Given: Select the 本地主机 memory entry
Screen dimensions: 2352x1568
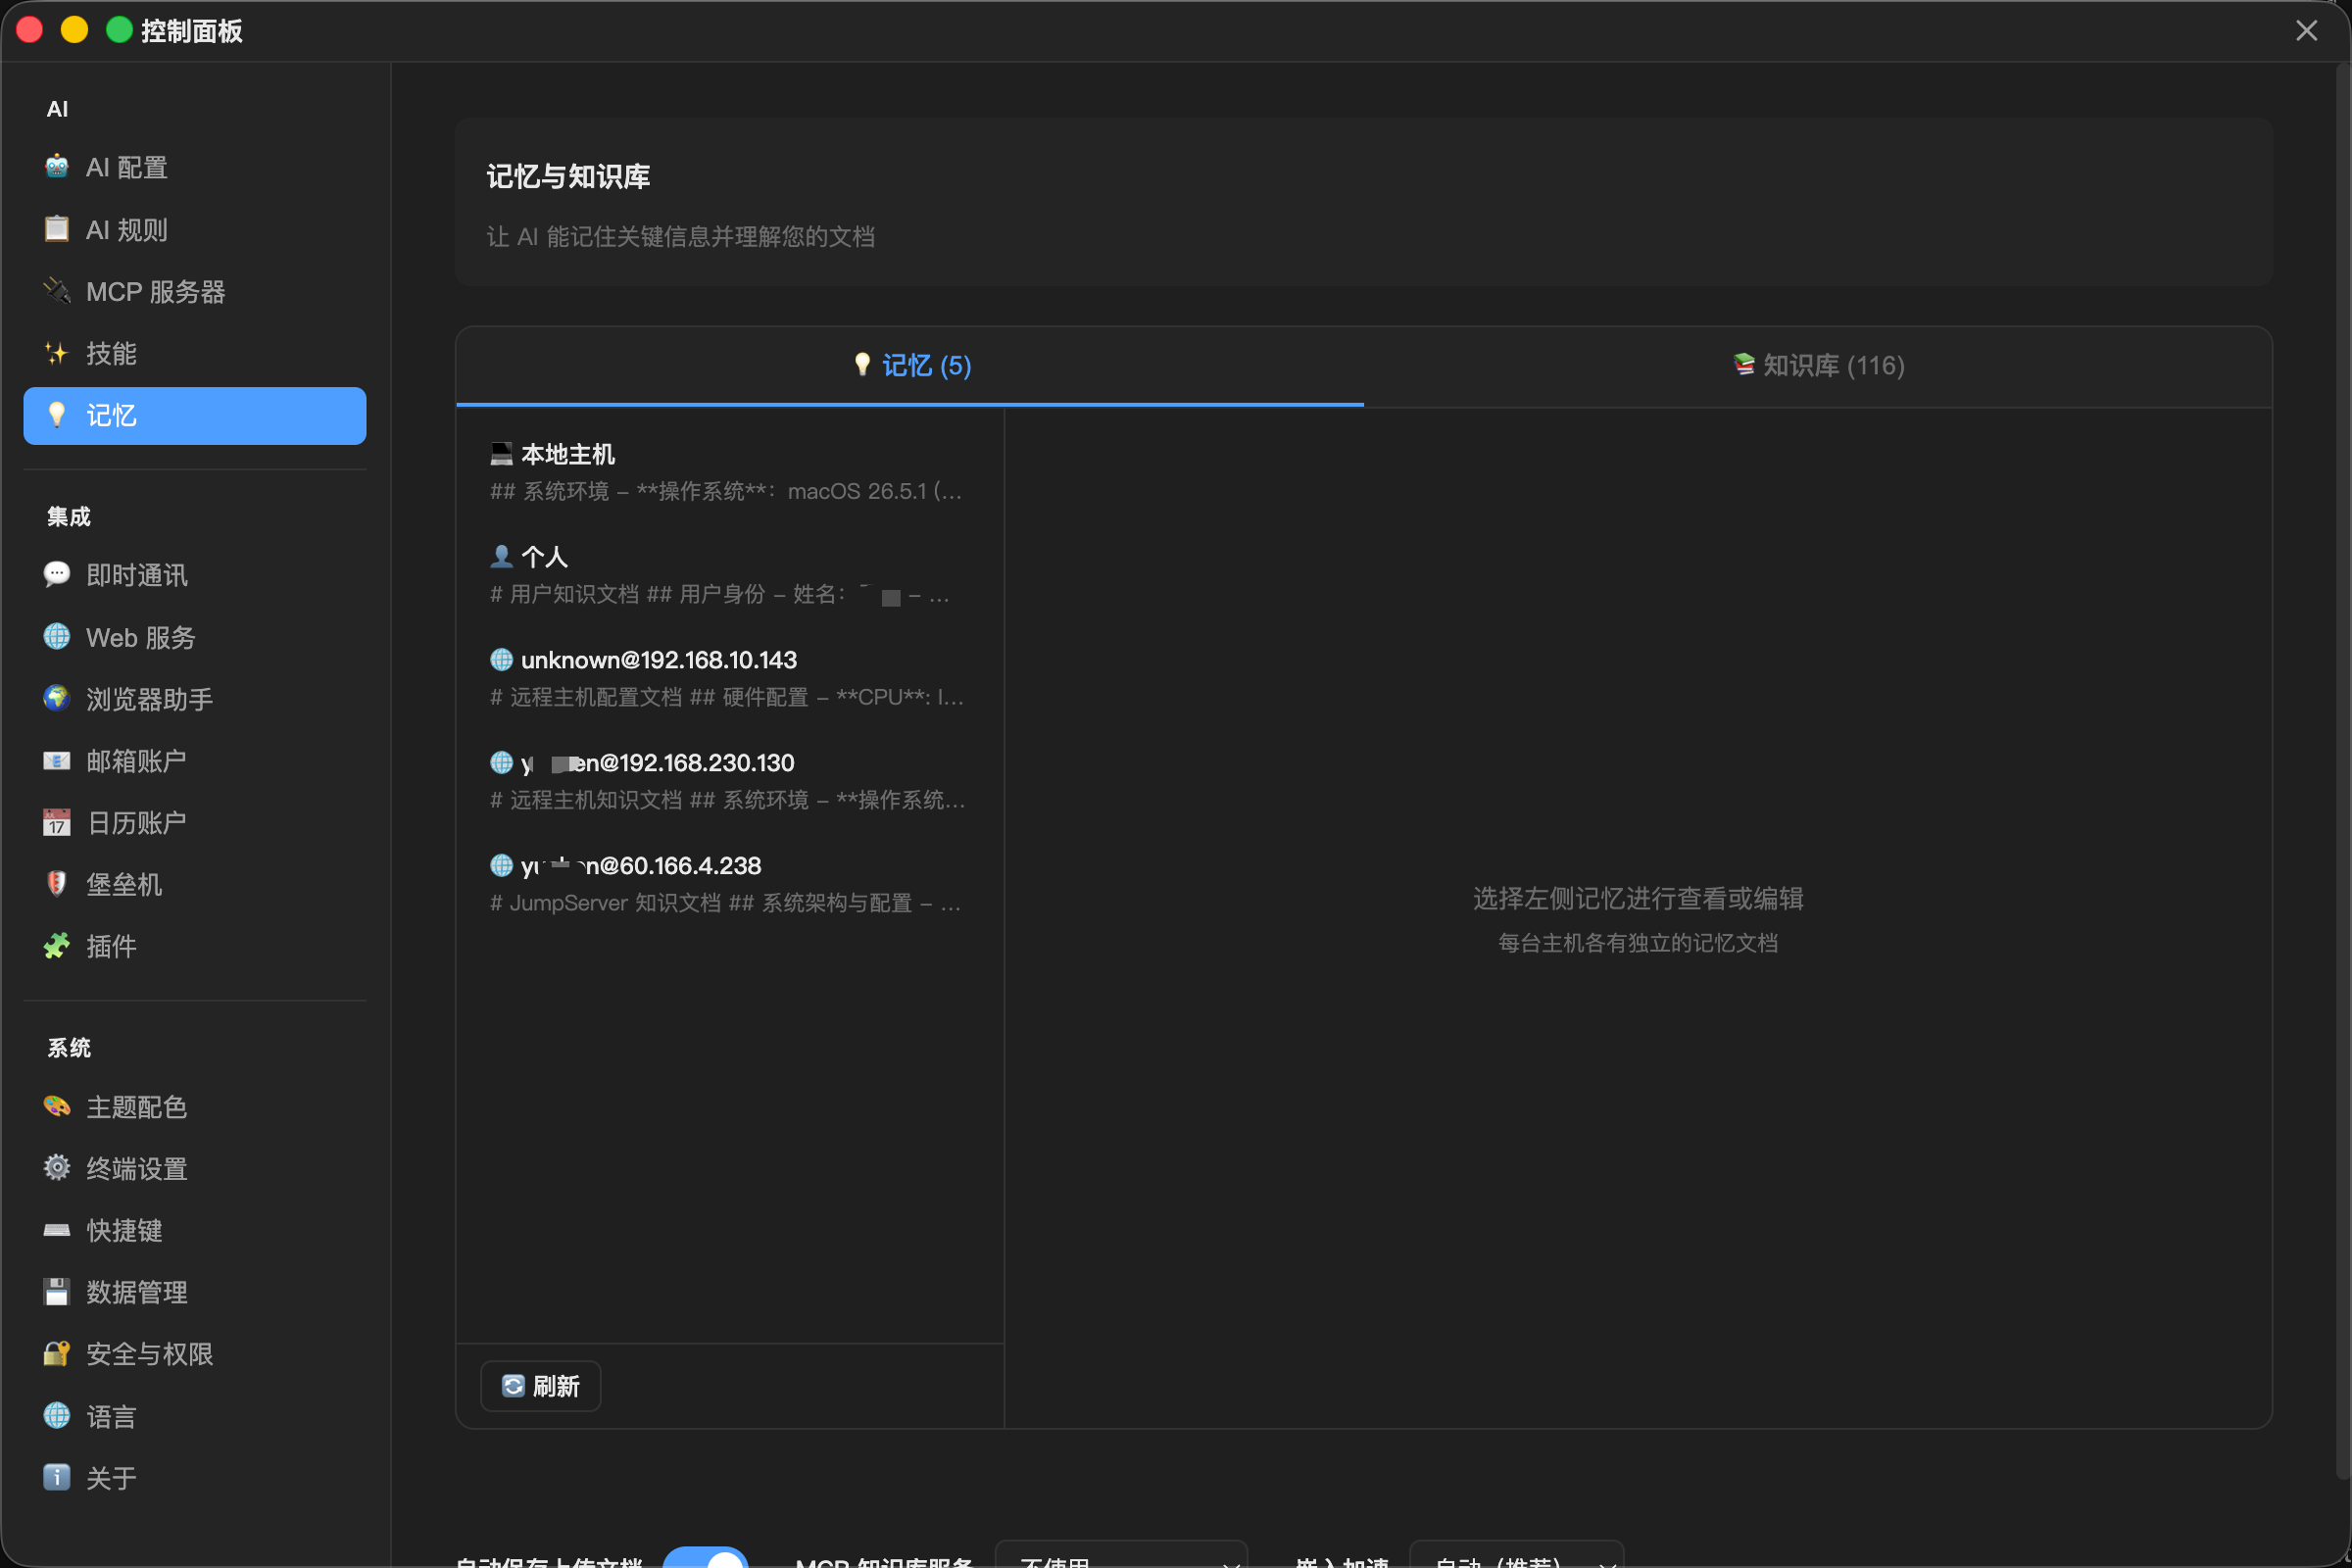Looking at the screenshot, I should [x=729, y=472].
